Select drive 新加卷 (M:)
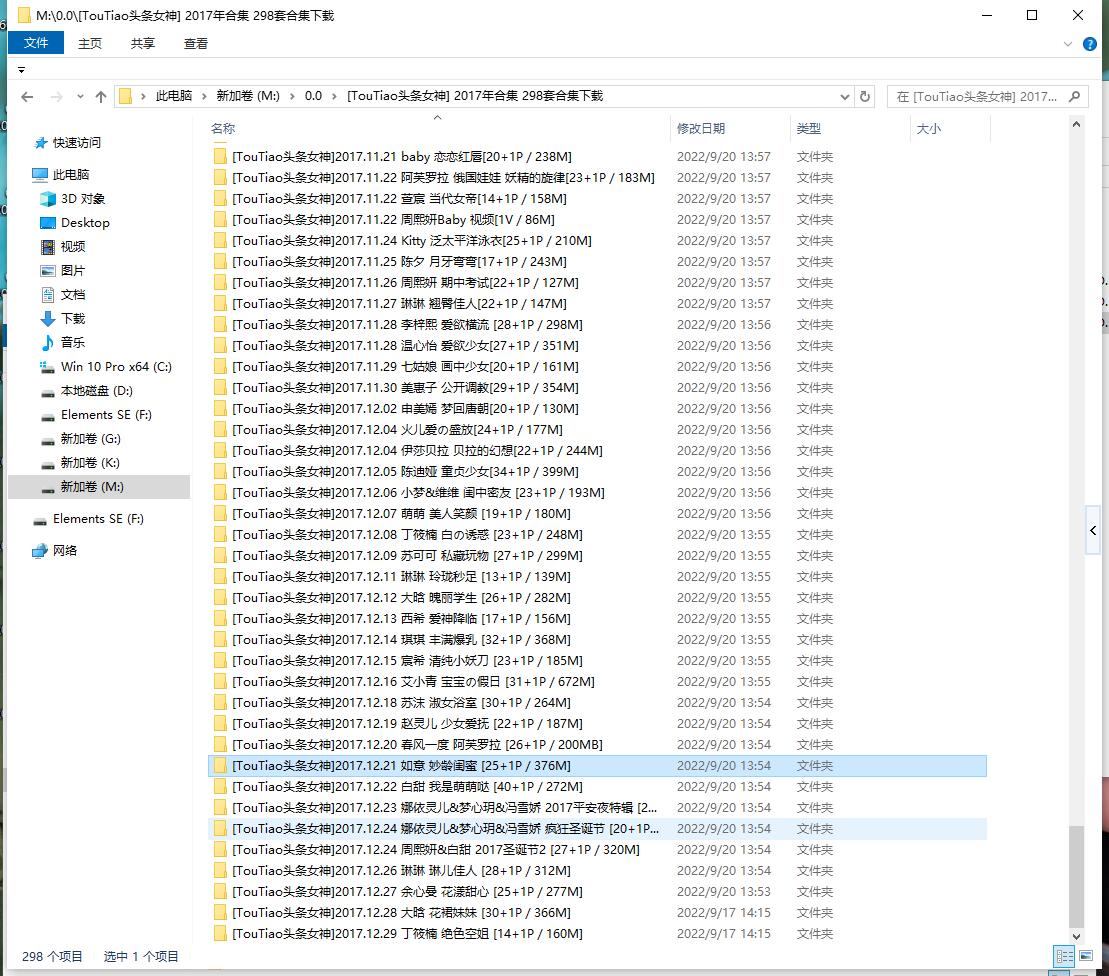The width and height of the screenshot is (1109, 976). pos(99,487)
